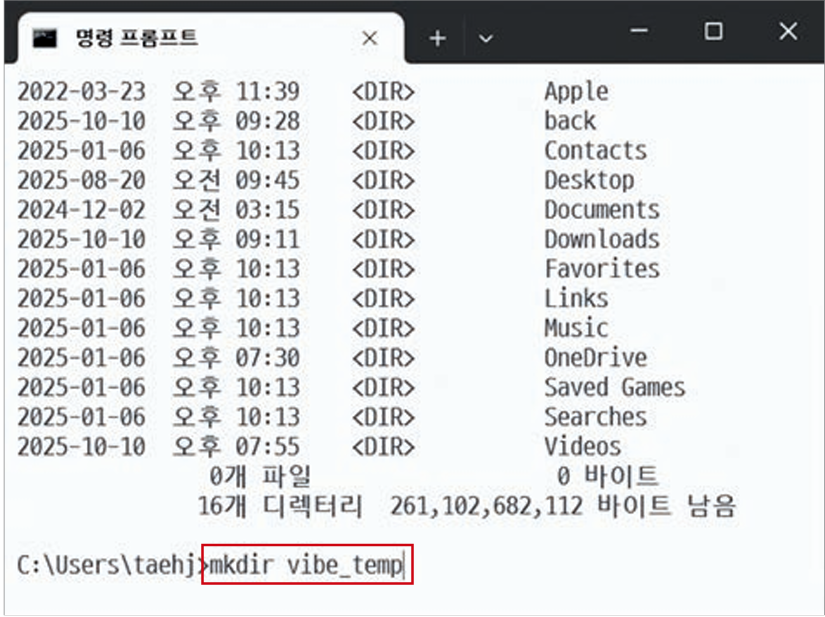Click the Apple directory name
This screenshot has height=617, width=825.
[576, 92]
